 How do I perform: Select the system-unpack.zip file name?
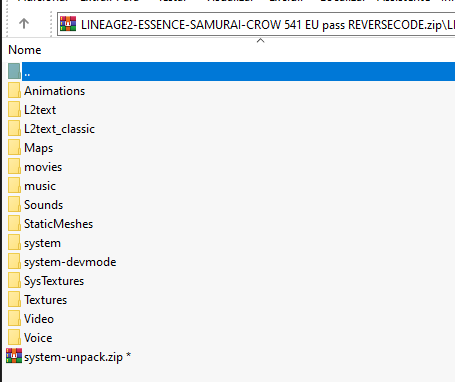pyautogui.click(x=77, y=357)
